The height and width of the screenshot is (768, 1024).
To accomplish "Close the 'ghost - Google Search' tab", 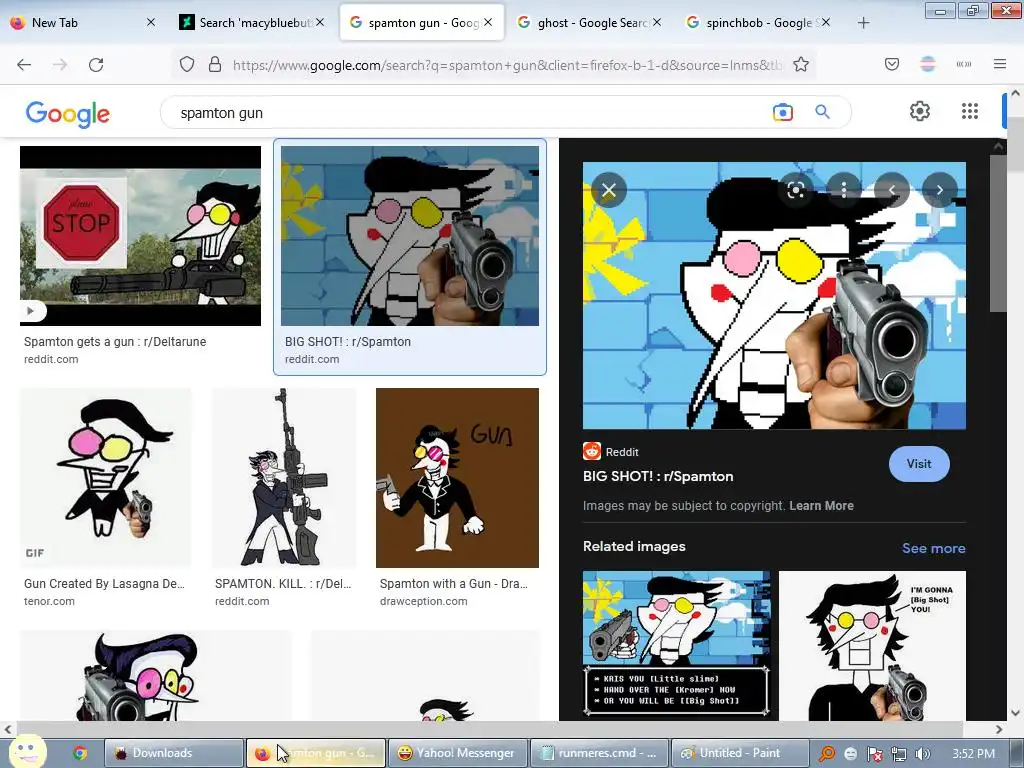I will 656,22.
